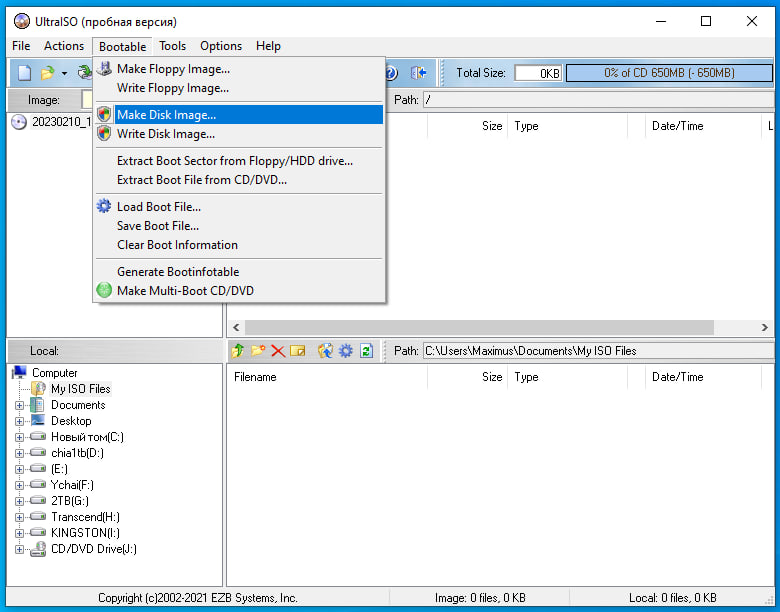This screenshot has height=612, width=780.
Task: Click the New image toolbar icon
Action: (24, 73)
